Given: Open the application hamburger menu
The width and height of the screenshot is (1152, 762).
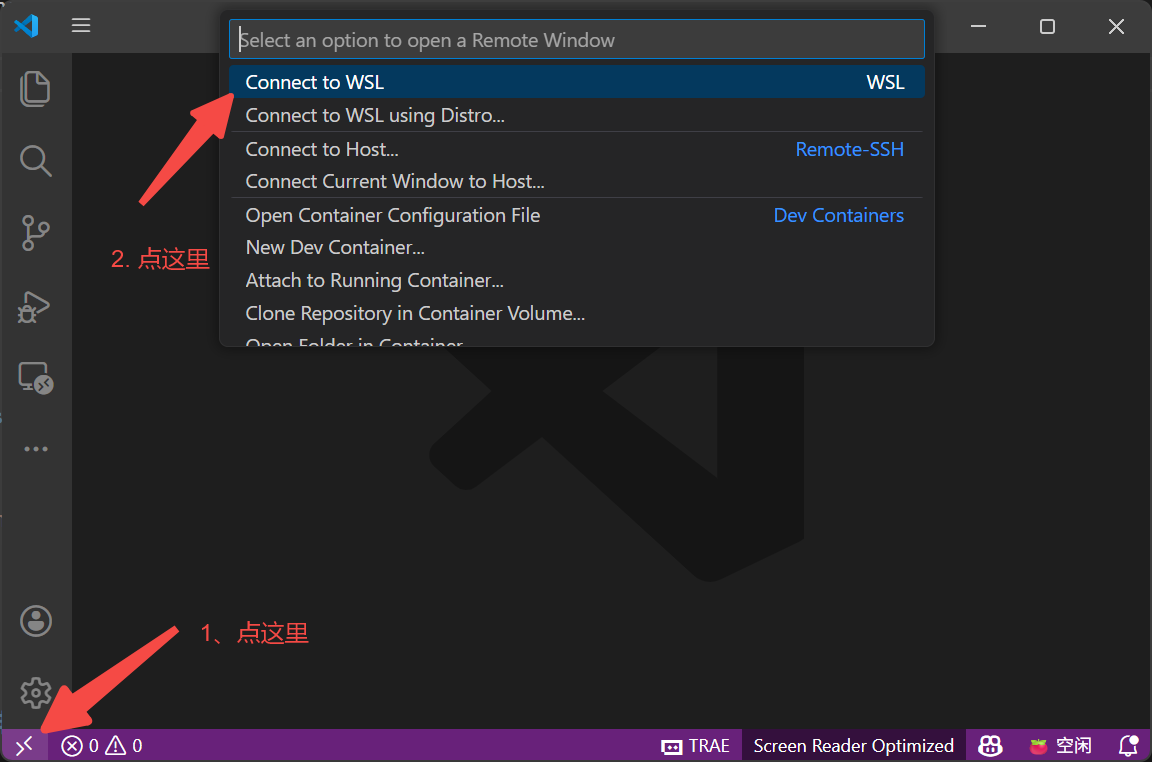Looking at the screenshot, I should pos(80,25).
